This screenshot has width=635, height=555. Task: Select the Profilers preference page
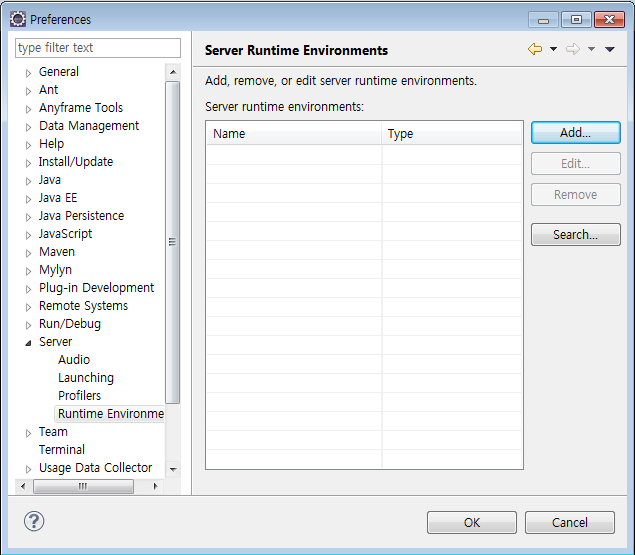(79, 396)
